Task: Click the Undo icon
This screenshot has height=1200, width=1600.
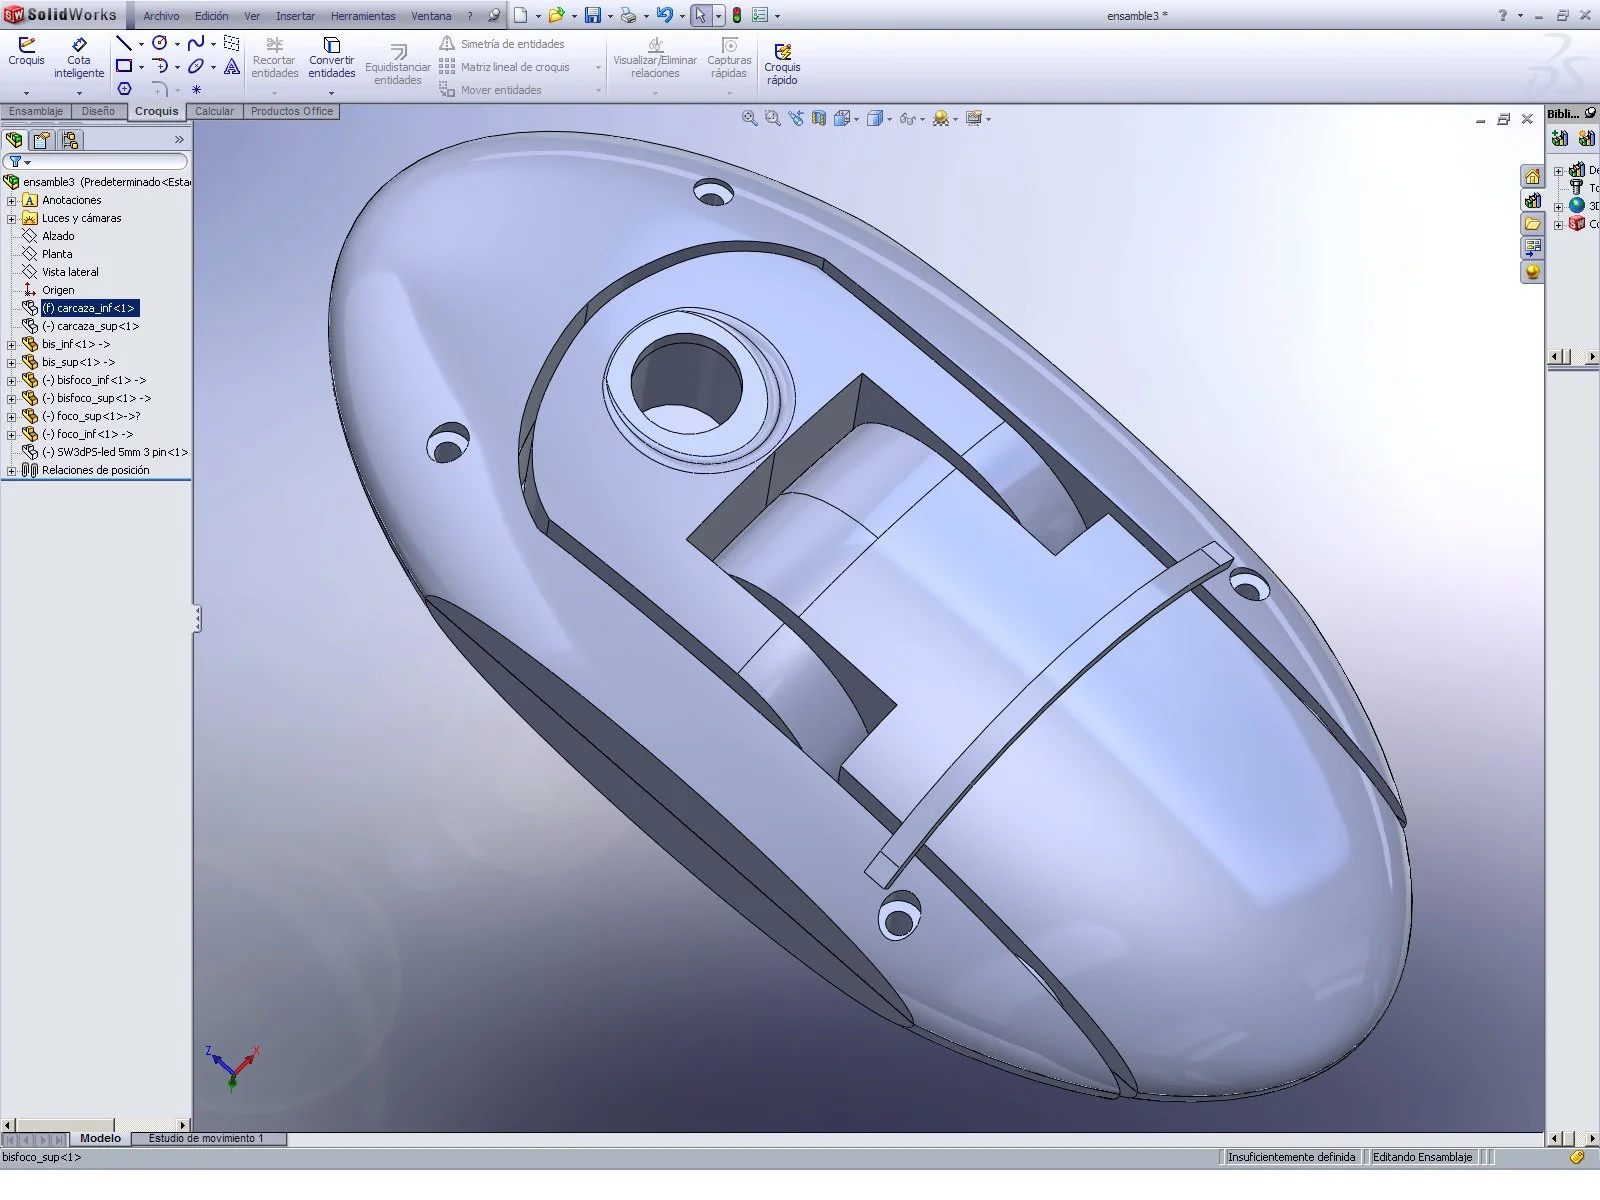Action: [665, 15]
